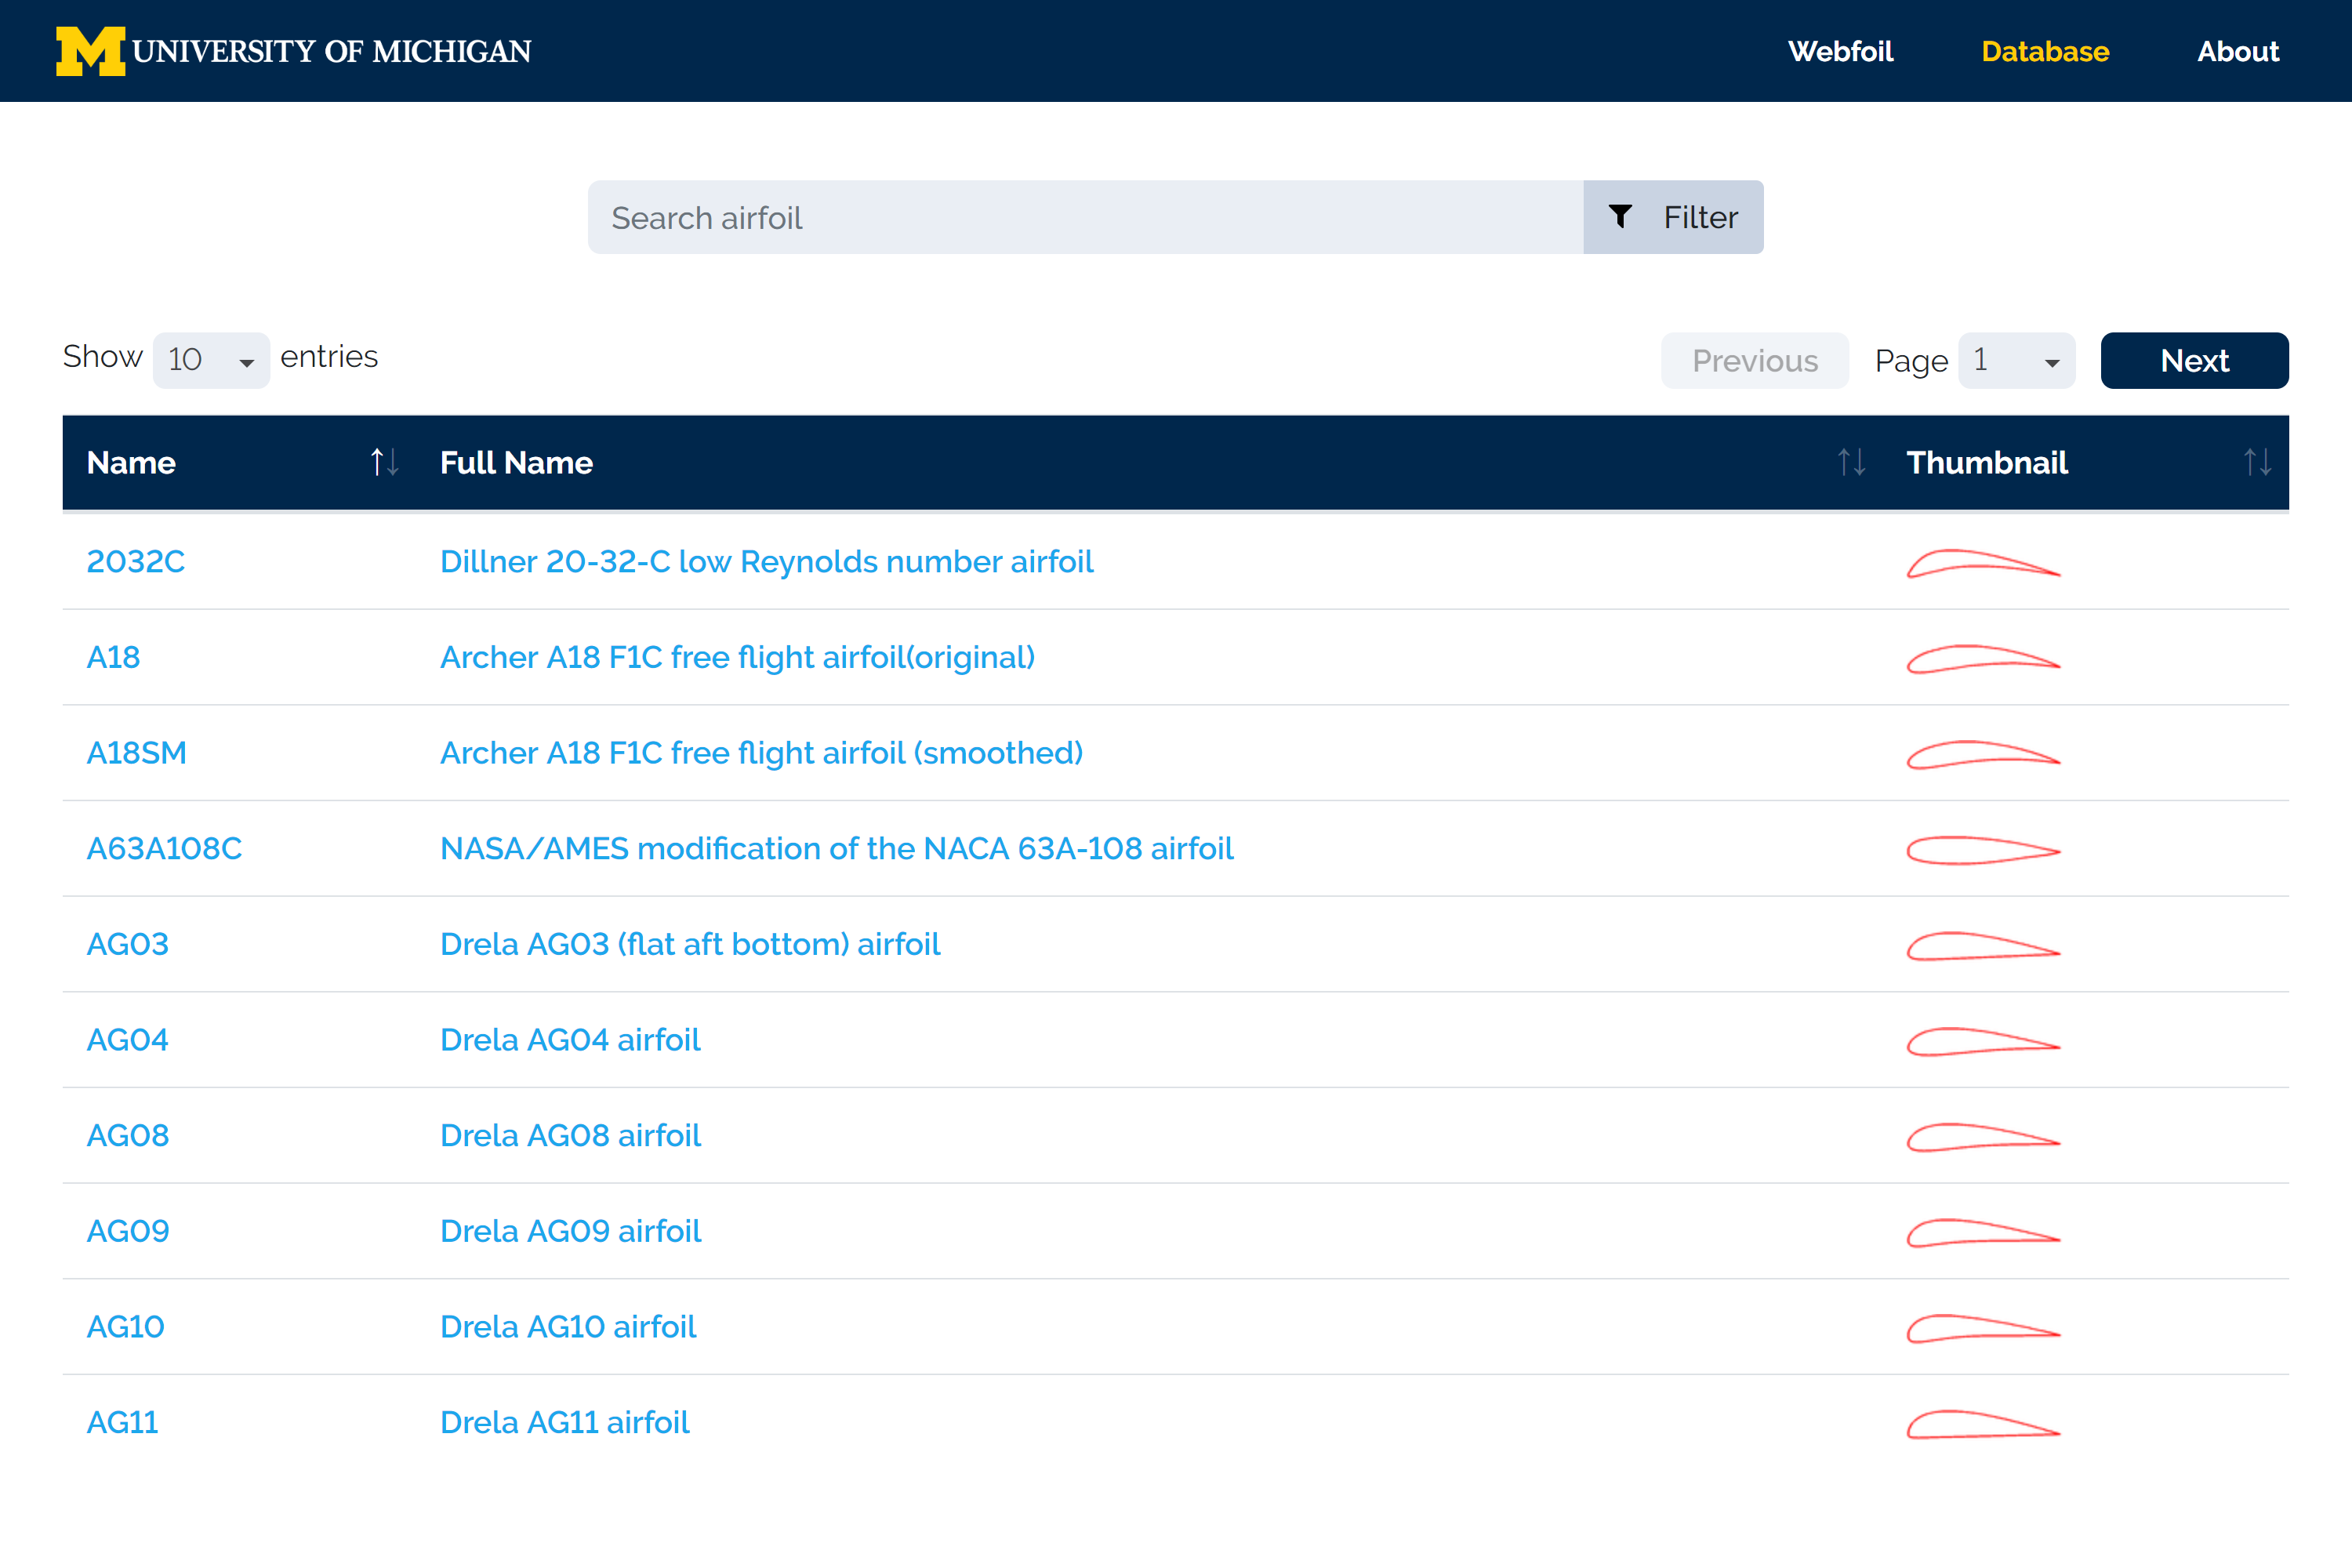Image resolution: width=2352 pixels, height=1568 pixels.
Task: Open the 2032C airfoil entry
Action: [x=137, y=561]
